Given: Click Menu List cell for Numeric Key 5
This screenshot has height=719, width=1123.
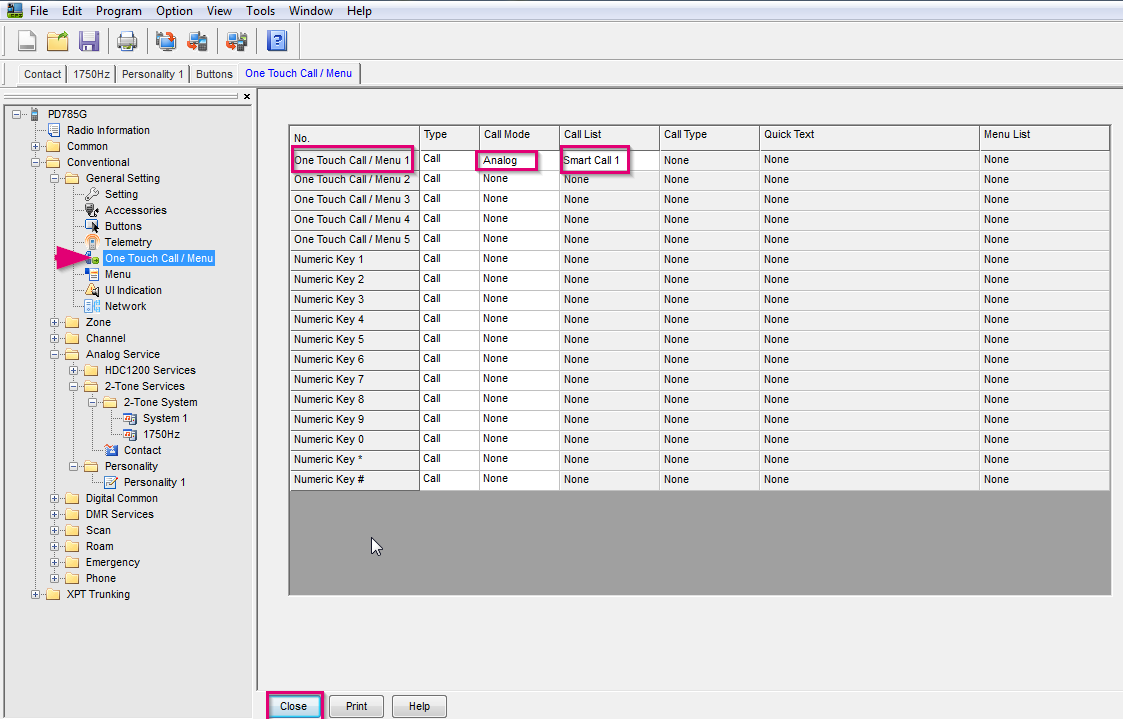Looking at the screenshot, I should tap(1045, 339).
